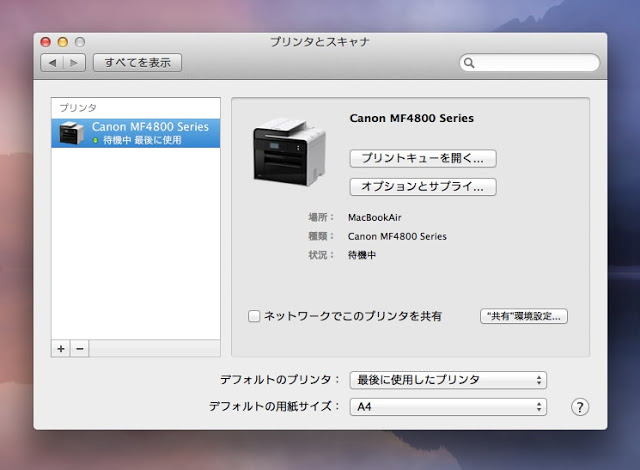
Task: Click the back navigation arrow
Action: [x=52, y=63]
